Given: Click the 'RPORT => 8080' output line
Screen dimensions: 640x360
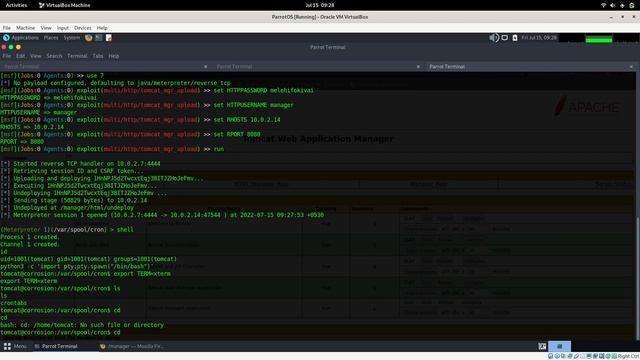Looking at the screenshot, I should click(22, 142).
